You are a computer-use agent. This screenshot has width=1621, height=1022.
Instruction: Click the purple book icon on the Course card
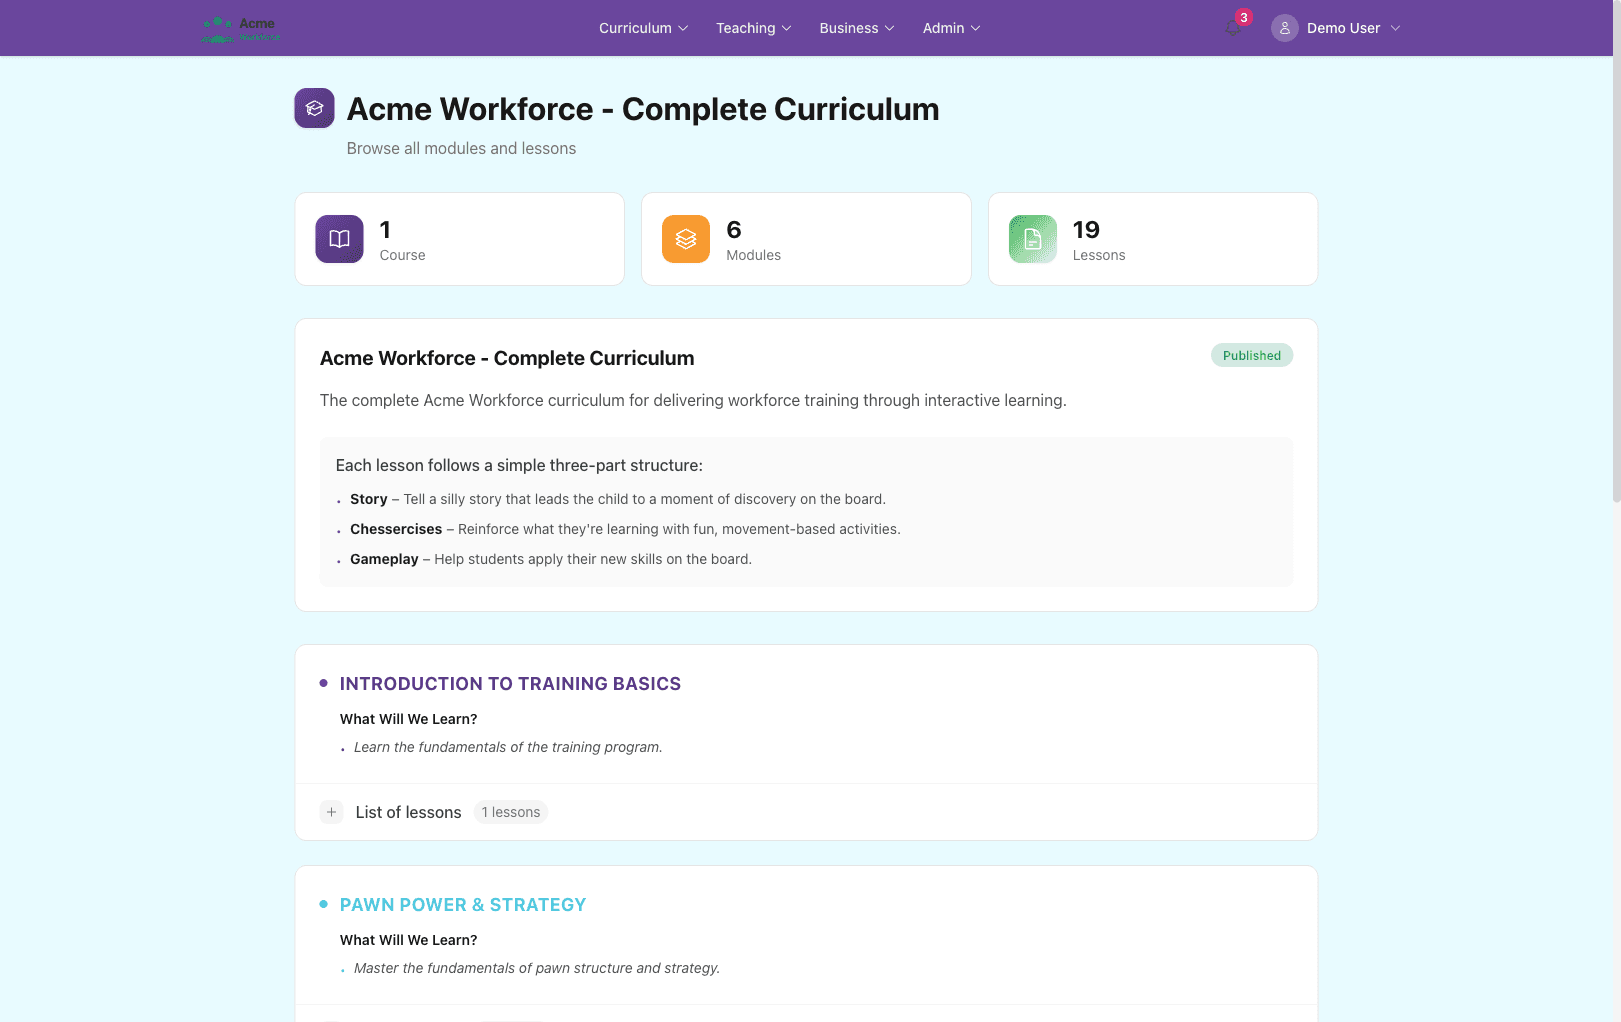tap(338, 239)
